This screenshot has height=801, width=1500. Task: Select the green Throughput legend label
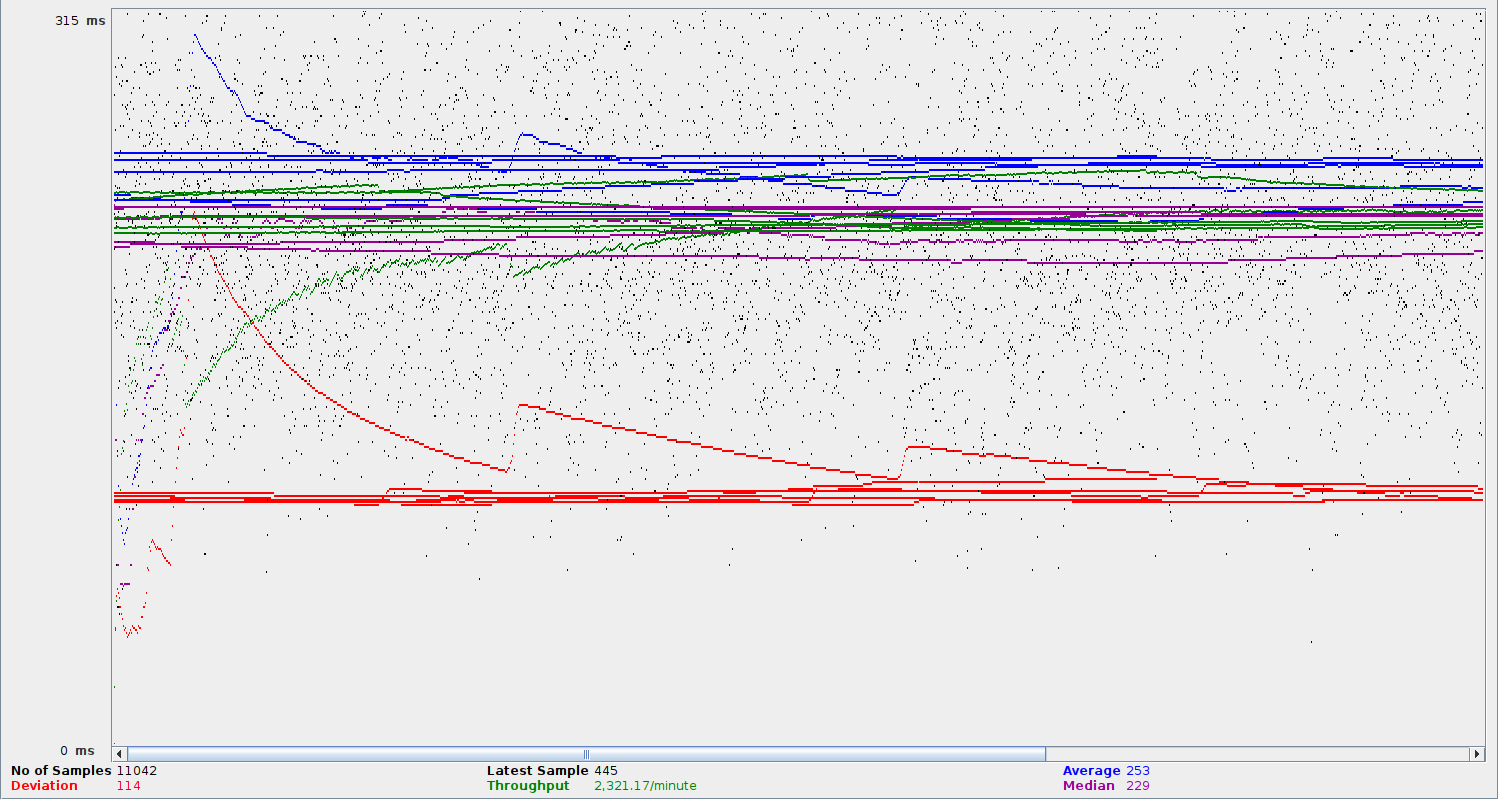click(x=528, y=786)
